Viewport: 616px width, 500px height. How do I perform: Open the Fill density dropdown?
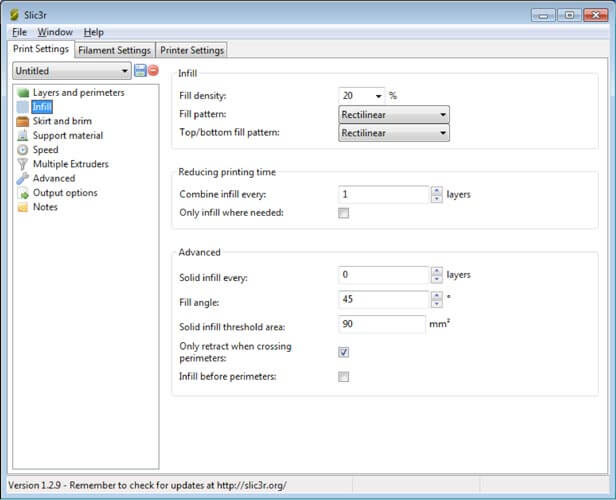tap(378, 96)
